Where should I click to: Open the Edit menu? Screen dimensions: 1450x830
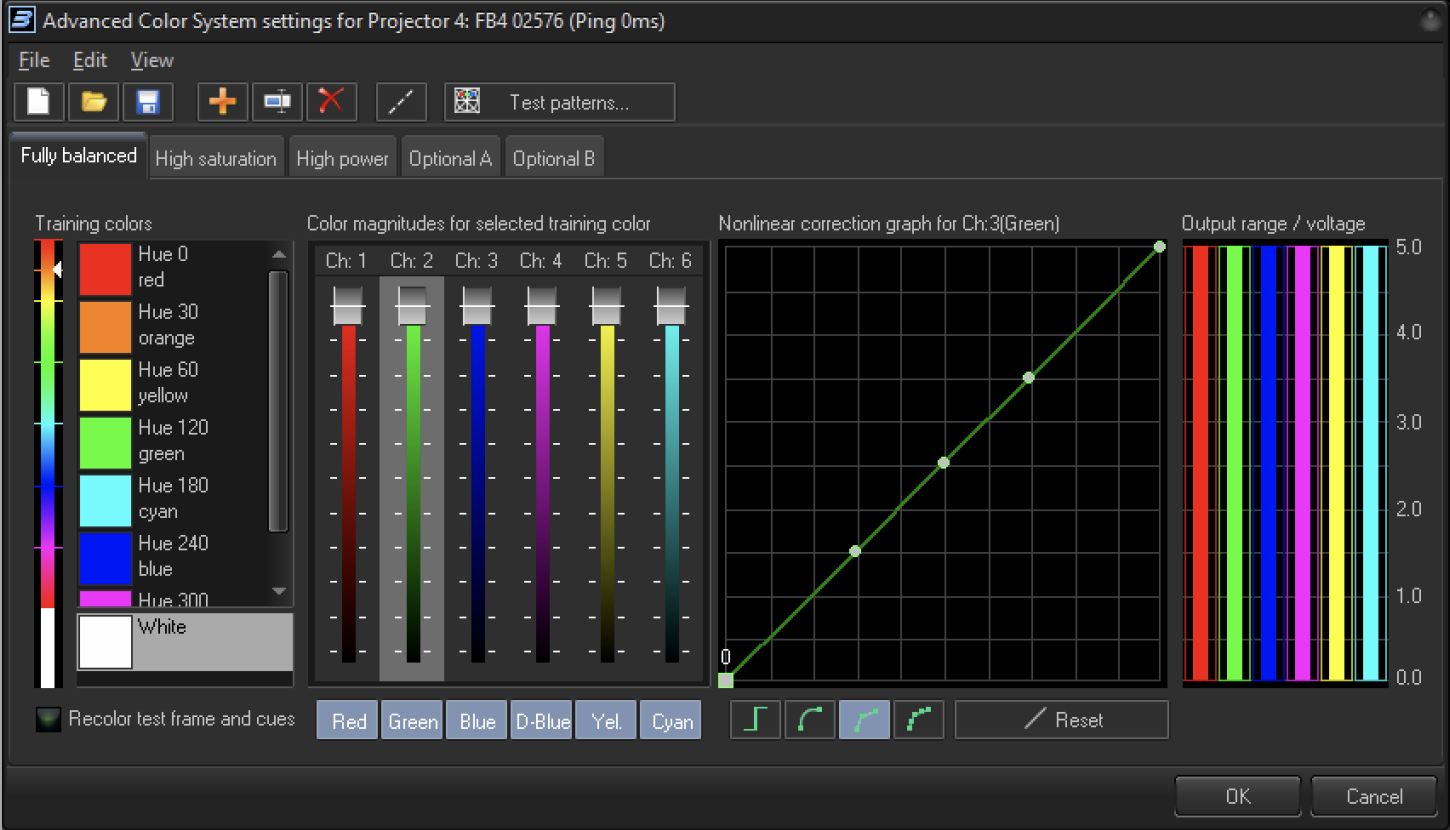[90, 60]
